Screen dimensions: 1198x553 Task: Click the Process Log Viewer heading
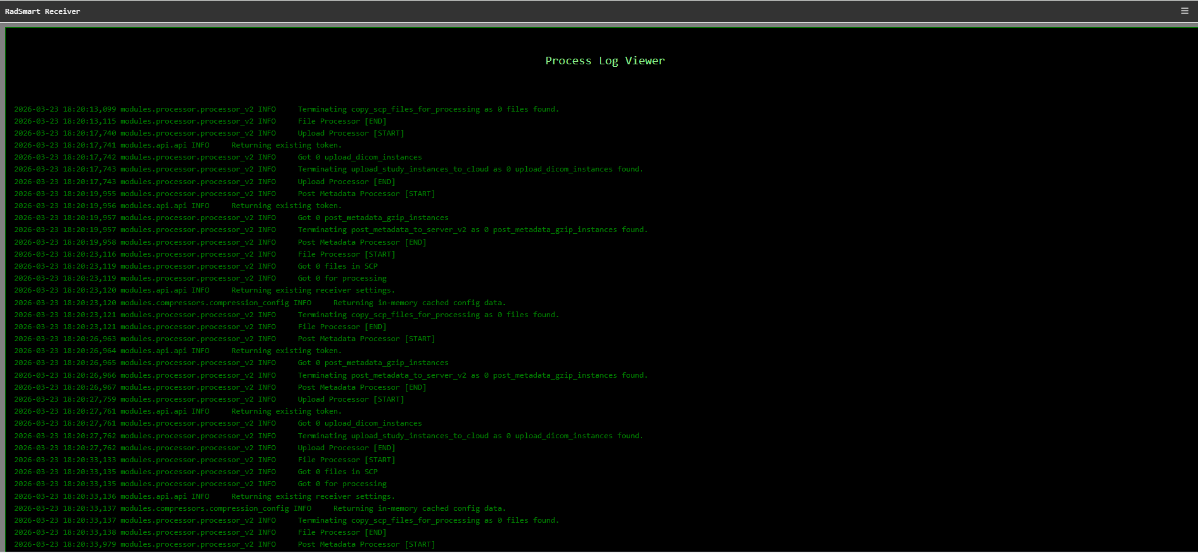[605, 60]
